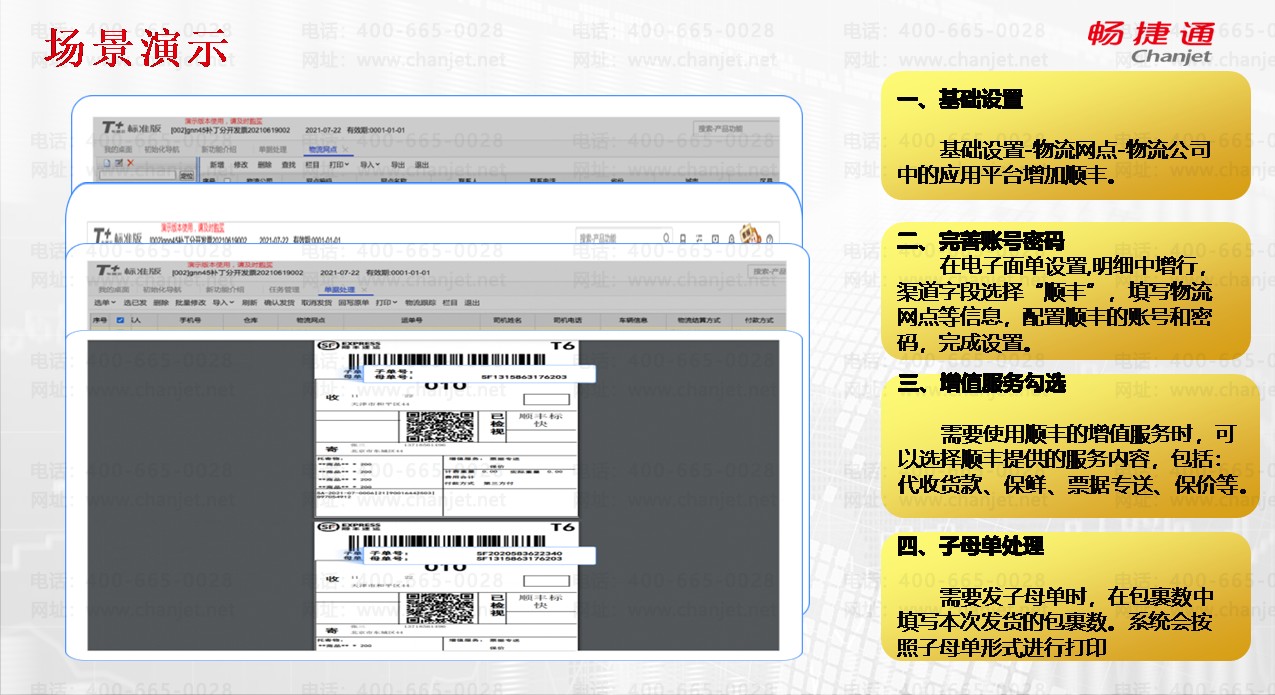
Task: Click 查找 in the 物流网点 toolbar
Action: point(288,165)
